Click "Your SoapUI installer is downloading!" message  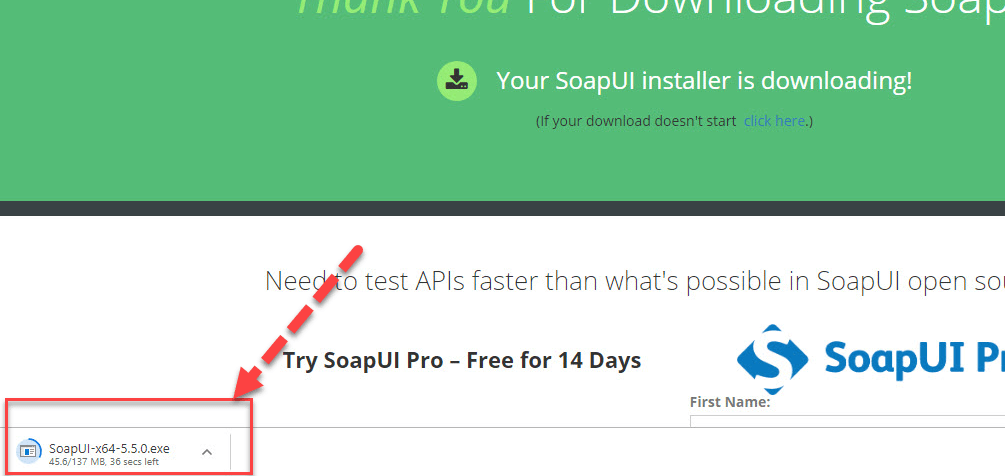point(704,81)
